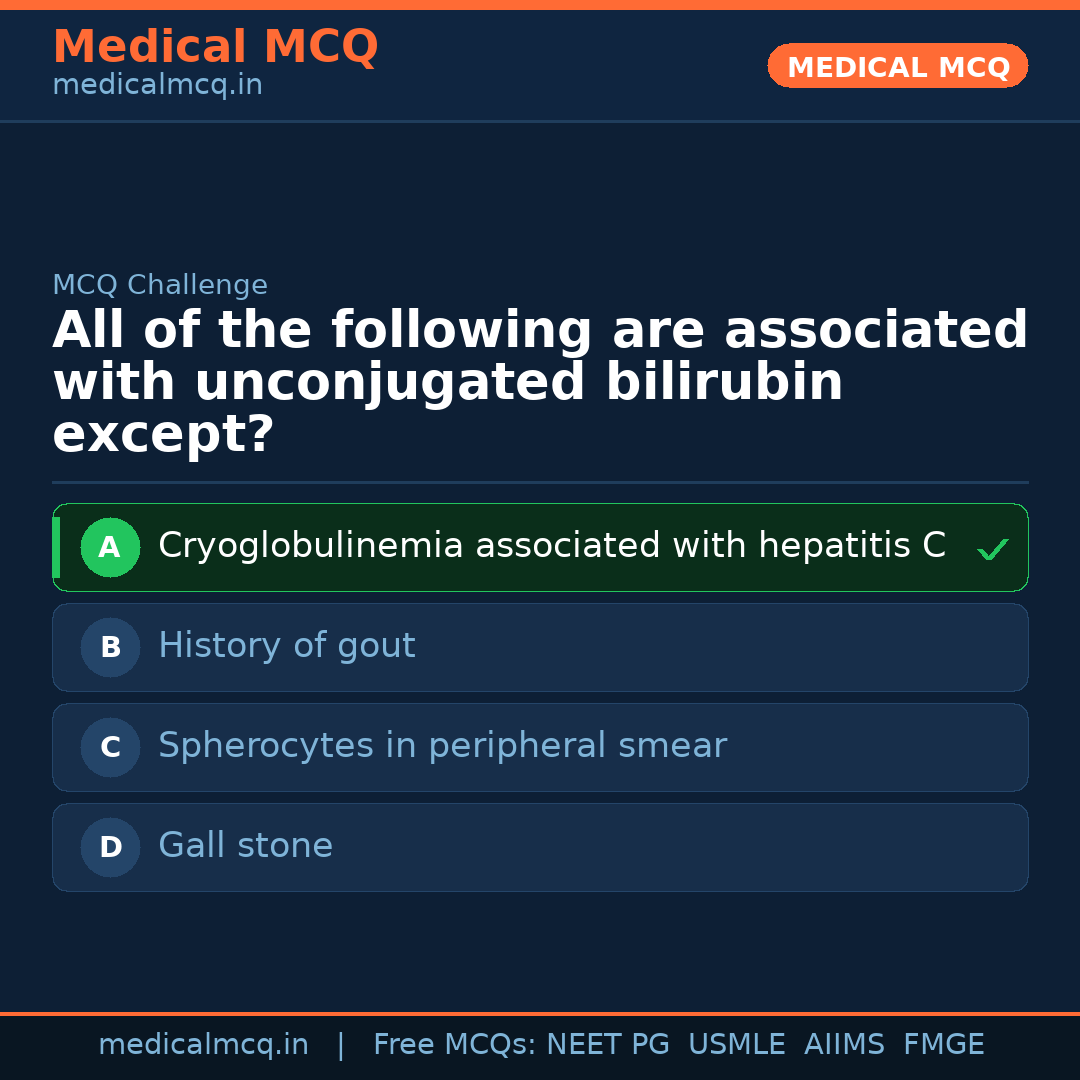Open medicalmcq.in link under header title
This screenshot has height=1080, width=1080.
pyautogui.click(x=157, y=85)
